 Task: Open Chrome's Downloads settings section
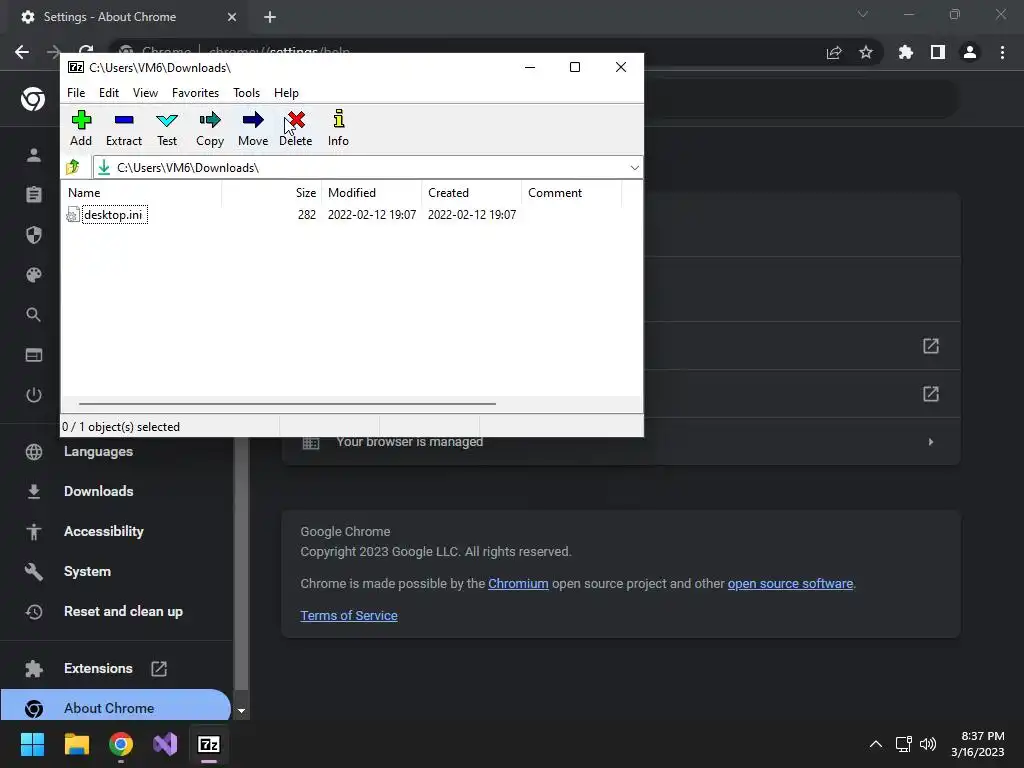[x=99, y=491]
